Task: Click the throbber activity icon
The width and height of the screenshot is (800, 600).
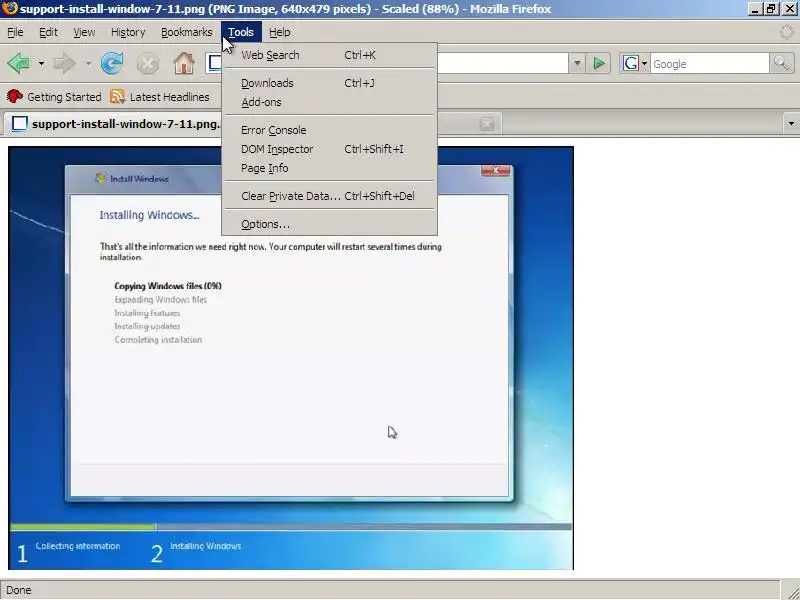Action: 787,32
